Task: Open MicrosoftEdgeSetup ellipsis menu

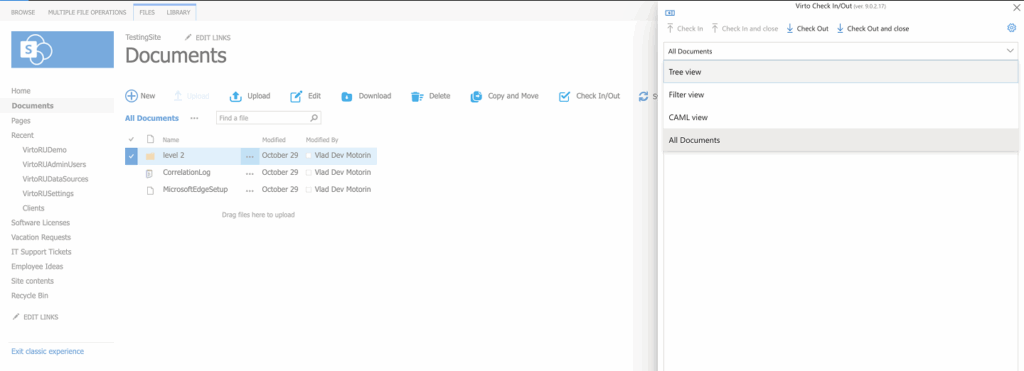Action: [x=249, y=190]
